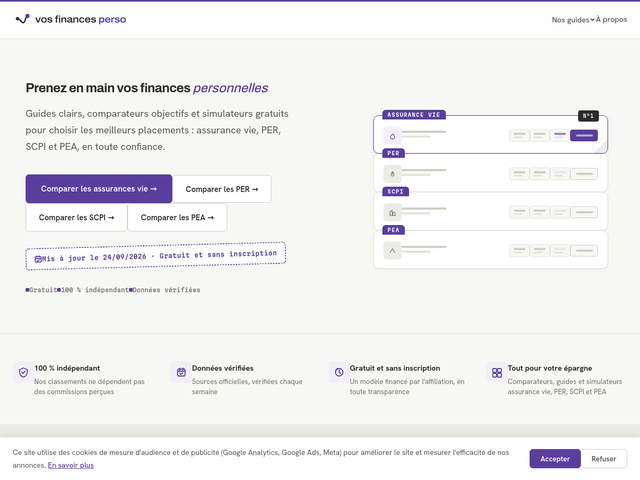The height and width of the screenshot is (480, 640).
Task: Accept cookies with the Accepter button
Action: pos(555,459)
